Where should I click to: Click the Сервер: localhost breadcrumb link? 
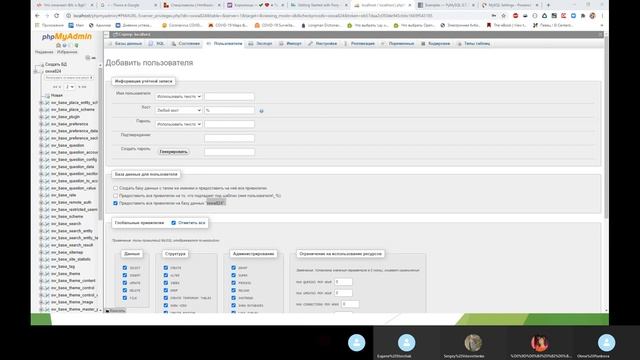pyautogui.click(x=134, y=35)
